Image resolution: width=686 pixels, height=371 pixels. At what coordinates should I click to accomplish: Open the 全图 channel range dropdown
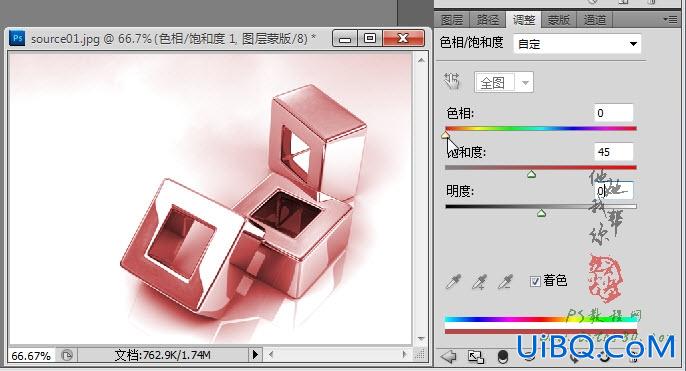(x=504, y=82)
